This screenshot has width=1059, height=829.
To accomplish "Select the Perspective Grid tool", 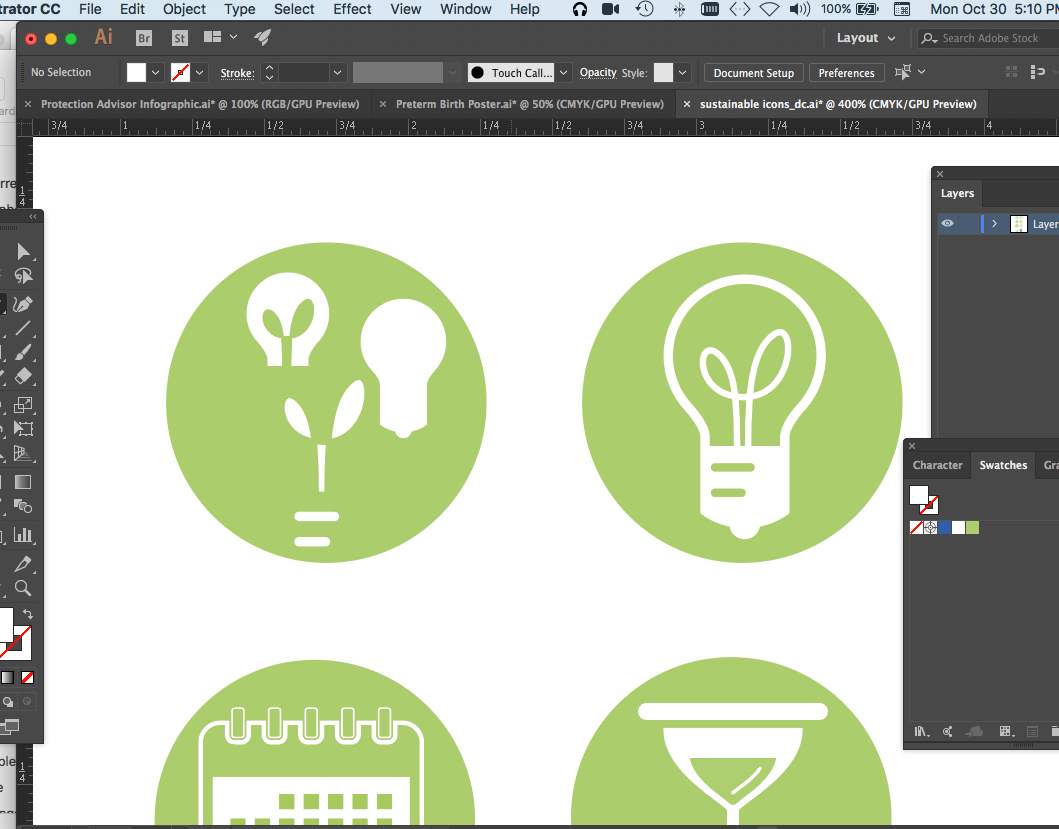I will [x=23, y=453].
